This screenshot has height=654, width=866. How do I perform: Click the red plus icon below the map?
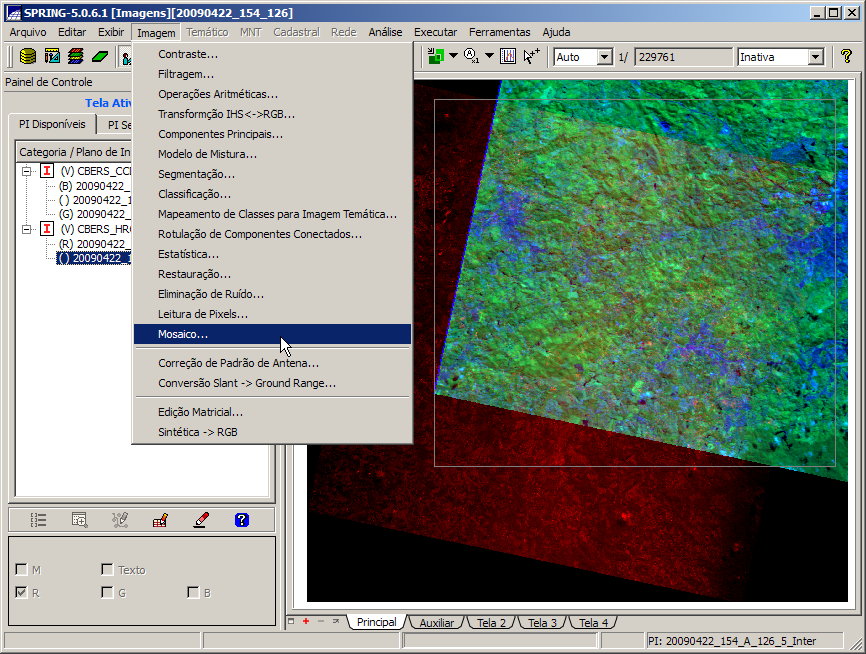[x=306, y=621]
